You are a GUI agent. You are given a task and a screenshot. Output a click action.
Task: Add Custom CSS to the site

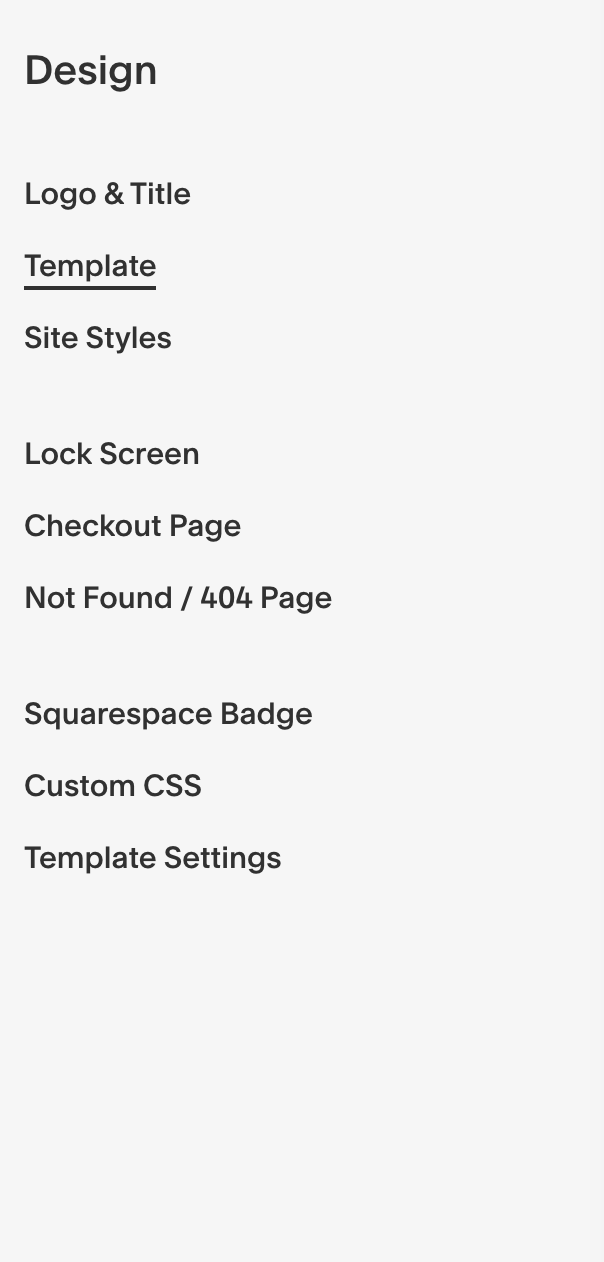(x=112, y=787)
